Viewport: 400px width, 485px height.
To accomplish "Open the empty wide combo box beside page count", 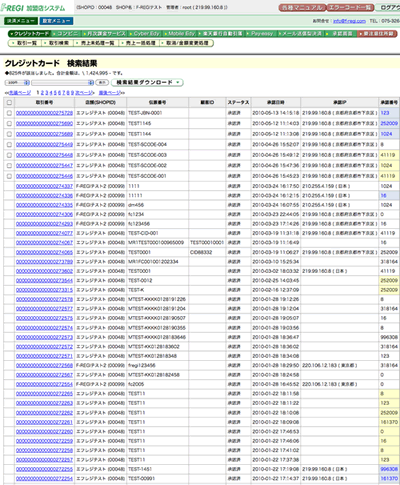I will (x=63, y=82).
